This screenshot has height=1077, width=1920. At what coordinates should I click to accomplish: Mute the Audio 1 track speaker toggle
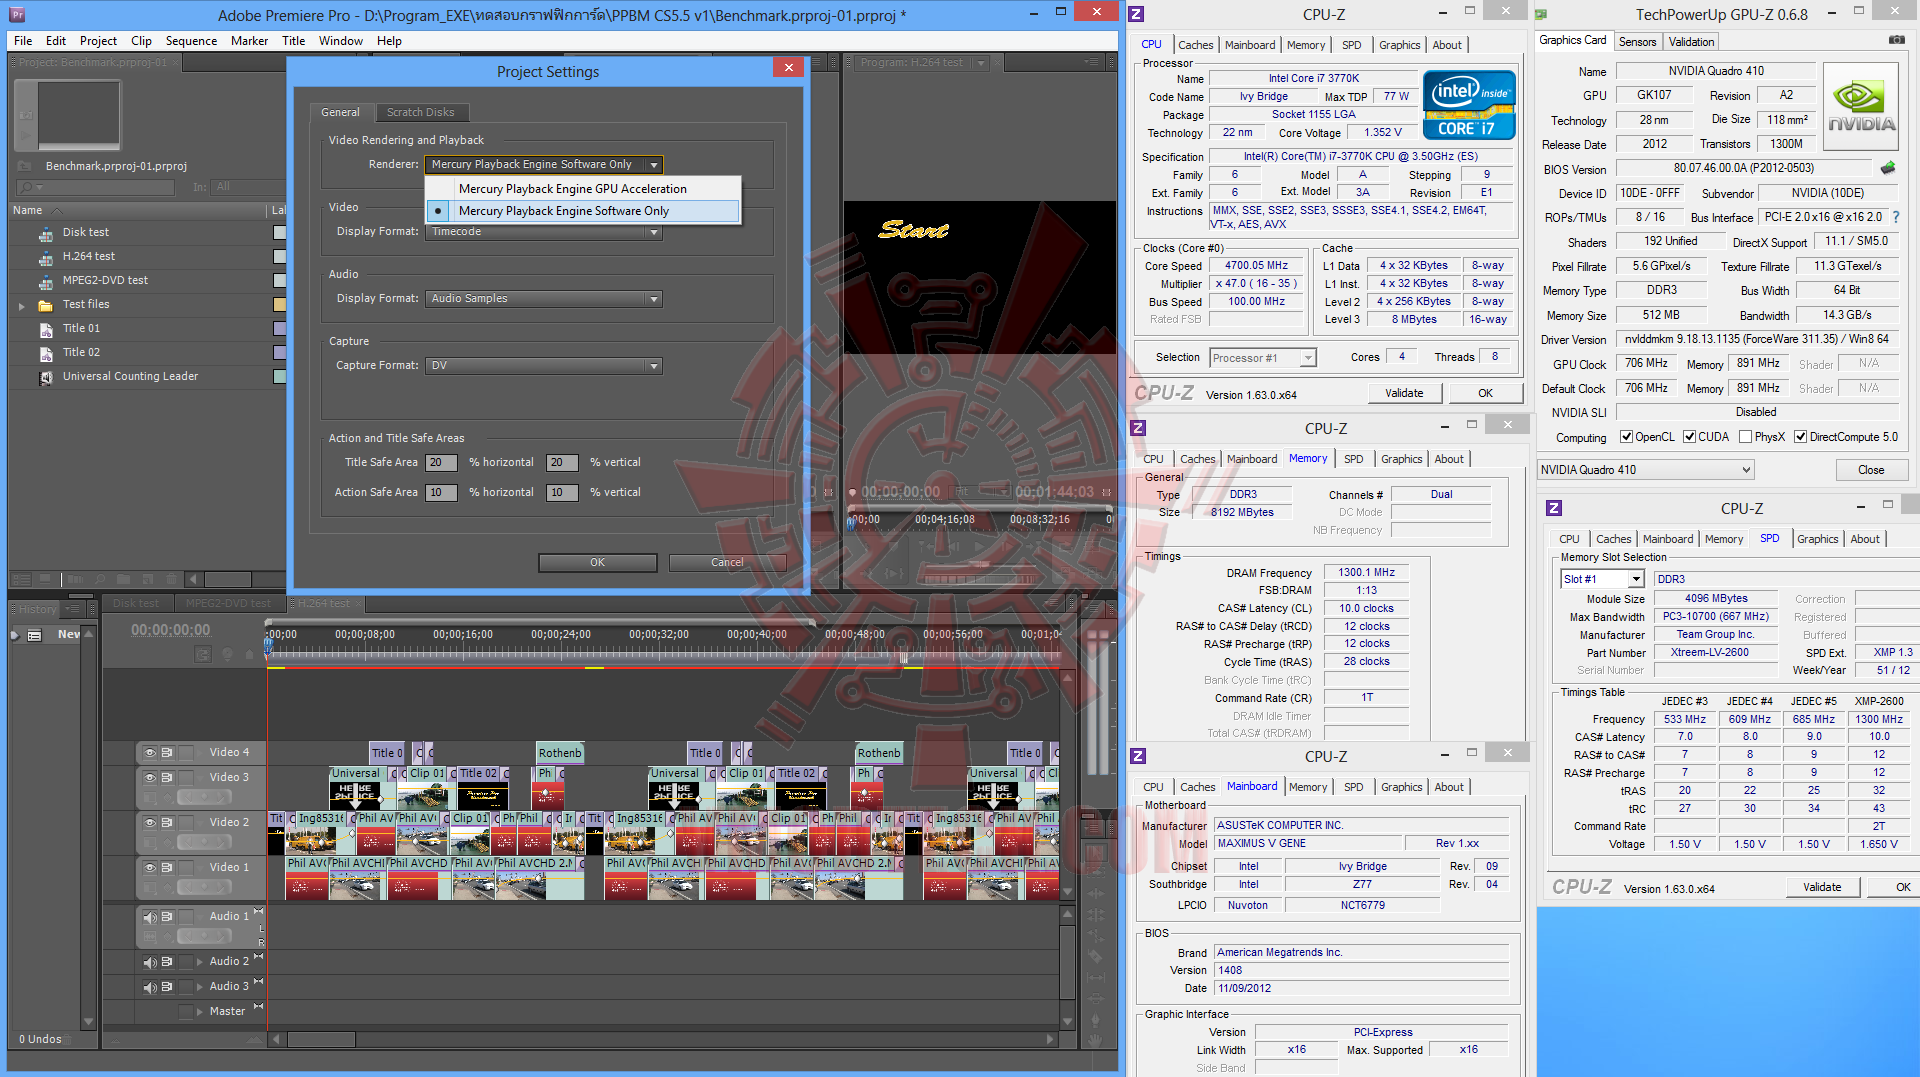(x=150, y=917)
